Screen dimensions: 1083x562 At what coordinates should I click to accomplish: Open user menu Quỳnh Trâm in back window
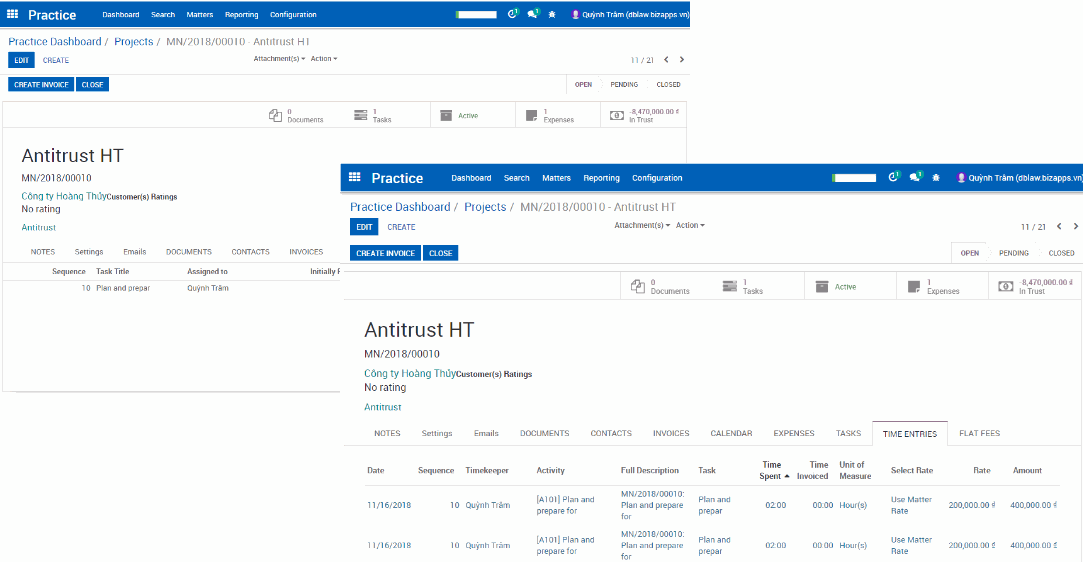tap(630, 14)
